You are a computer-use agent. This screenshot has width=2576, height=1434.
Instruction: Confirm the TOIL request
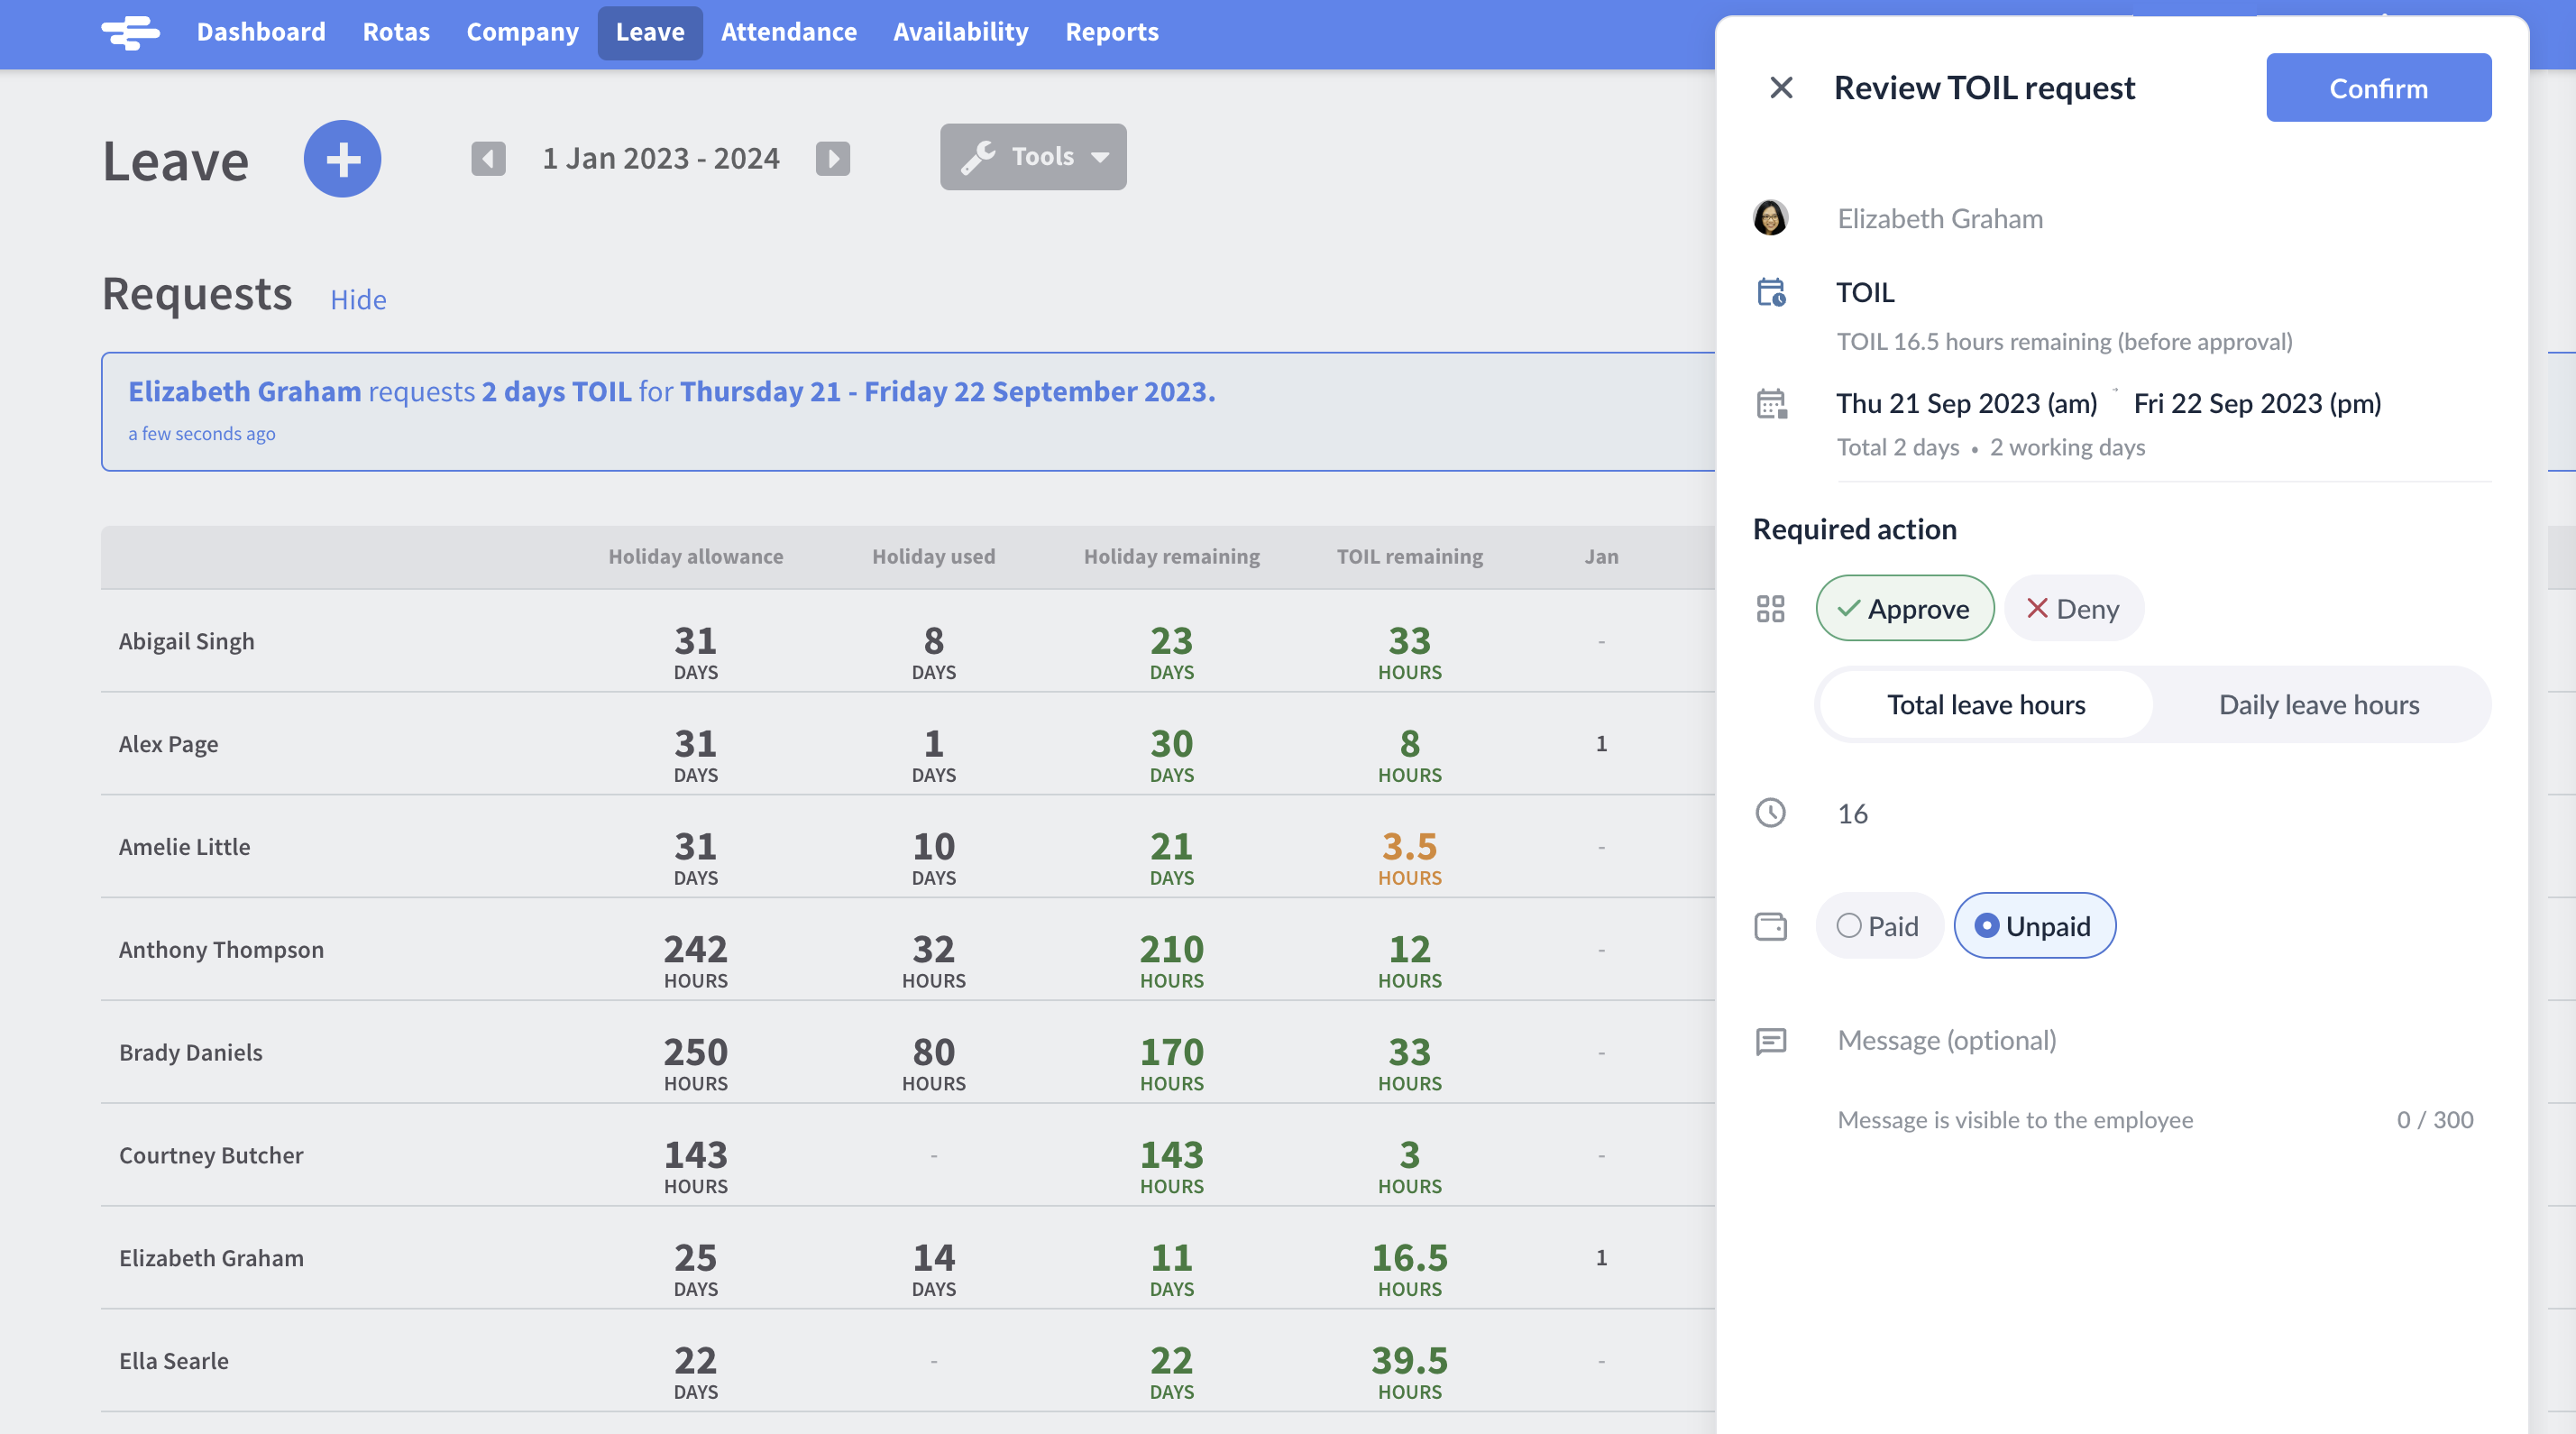[2379, 87]
